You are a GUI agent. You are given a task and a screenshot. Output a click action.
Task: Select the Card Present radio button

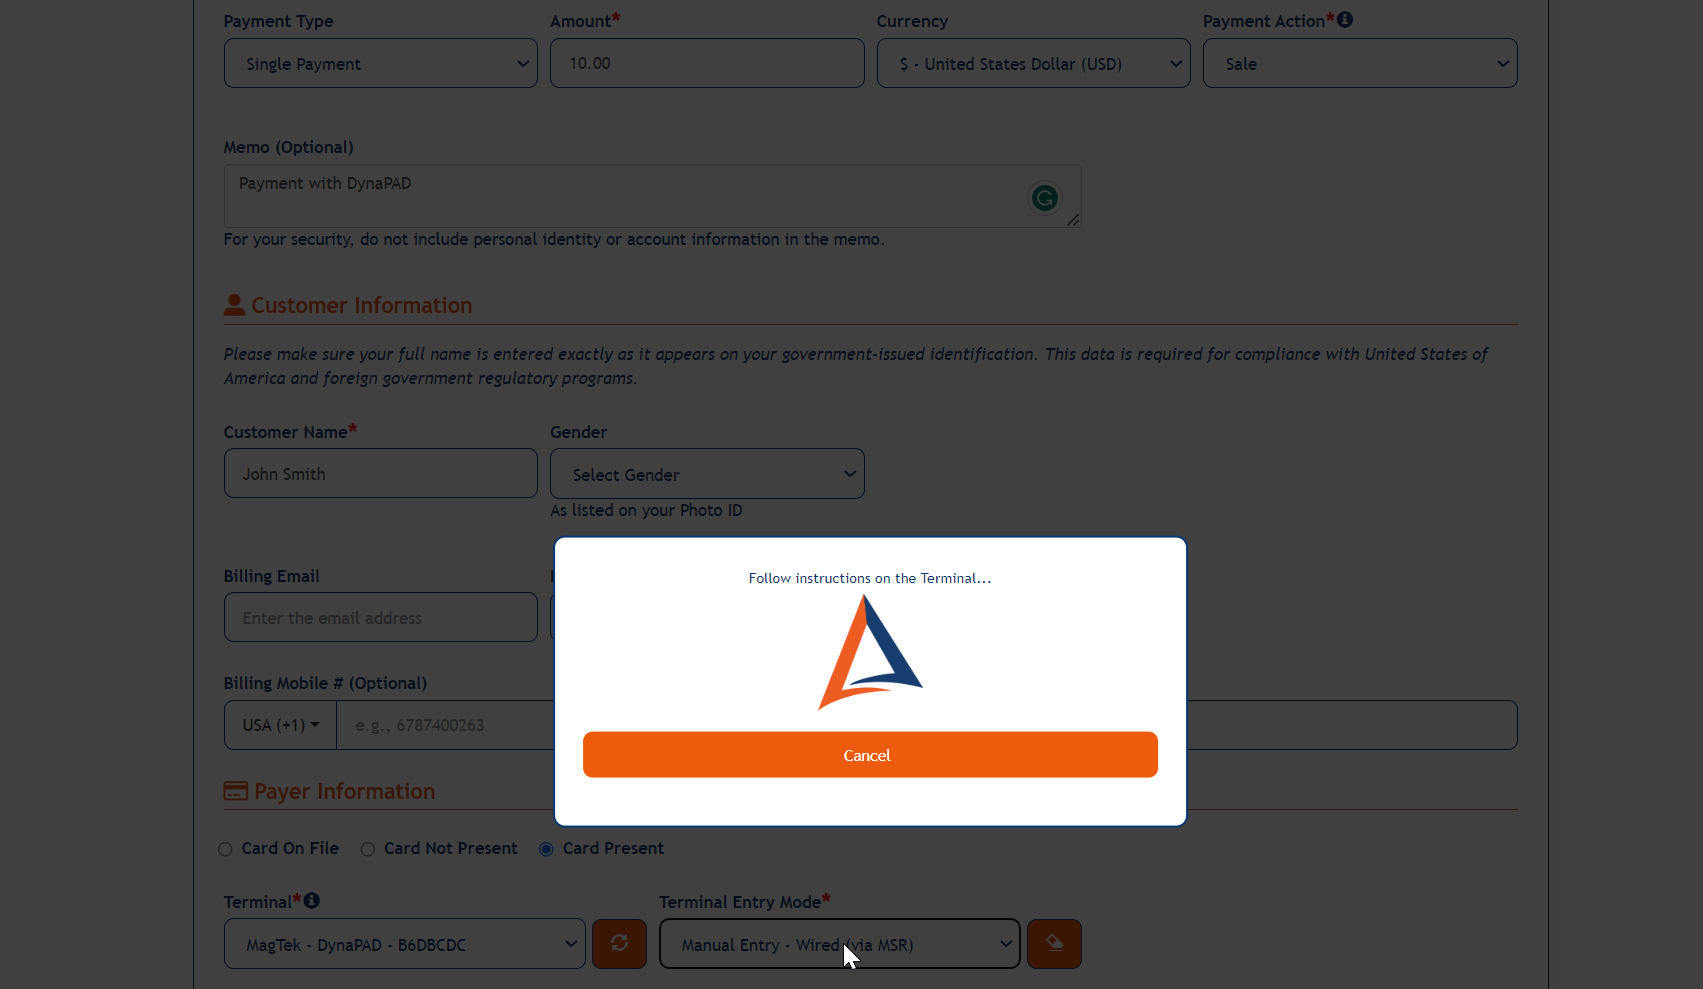[546, 849]
